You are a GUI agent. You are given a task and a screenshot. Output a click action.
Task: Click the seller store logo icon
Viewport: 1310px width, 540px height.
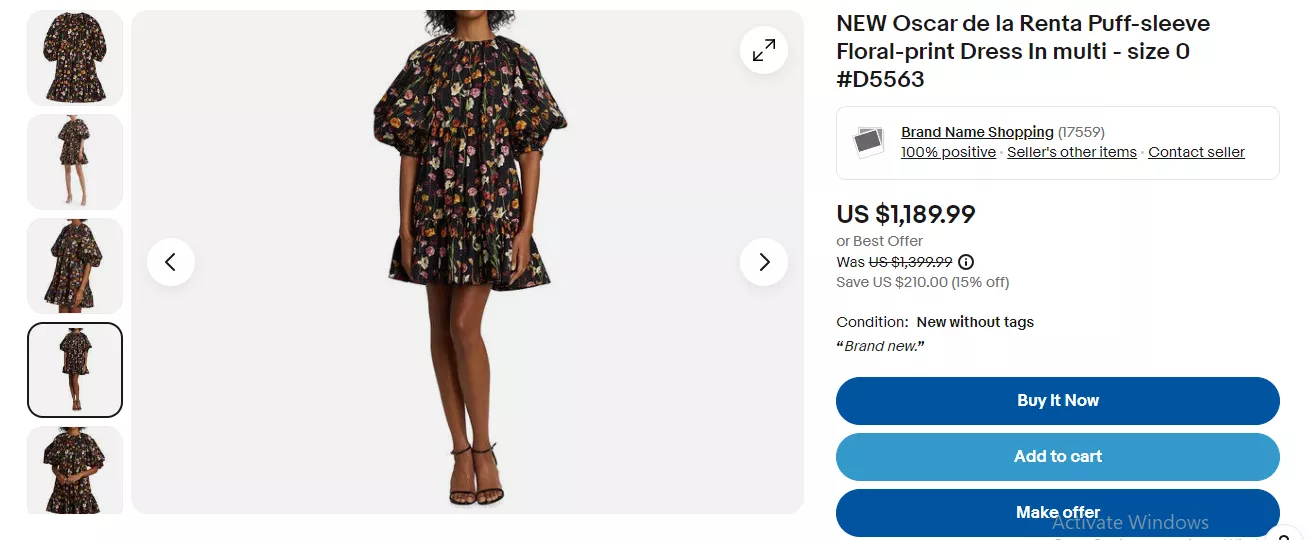click(x=869, y=142)
